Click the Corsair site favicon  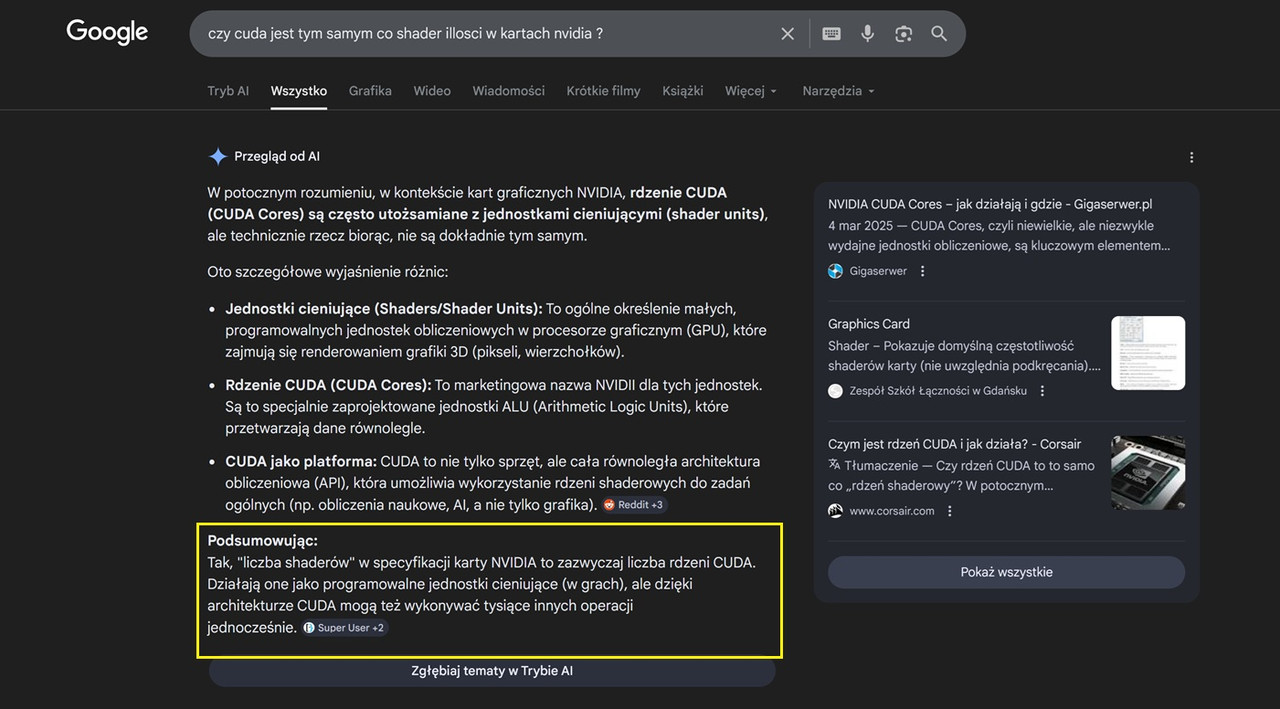(836, 511)
